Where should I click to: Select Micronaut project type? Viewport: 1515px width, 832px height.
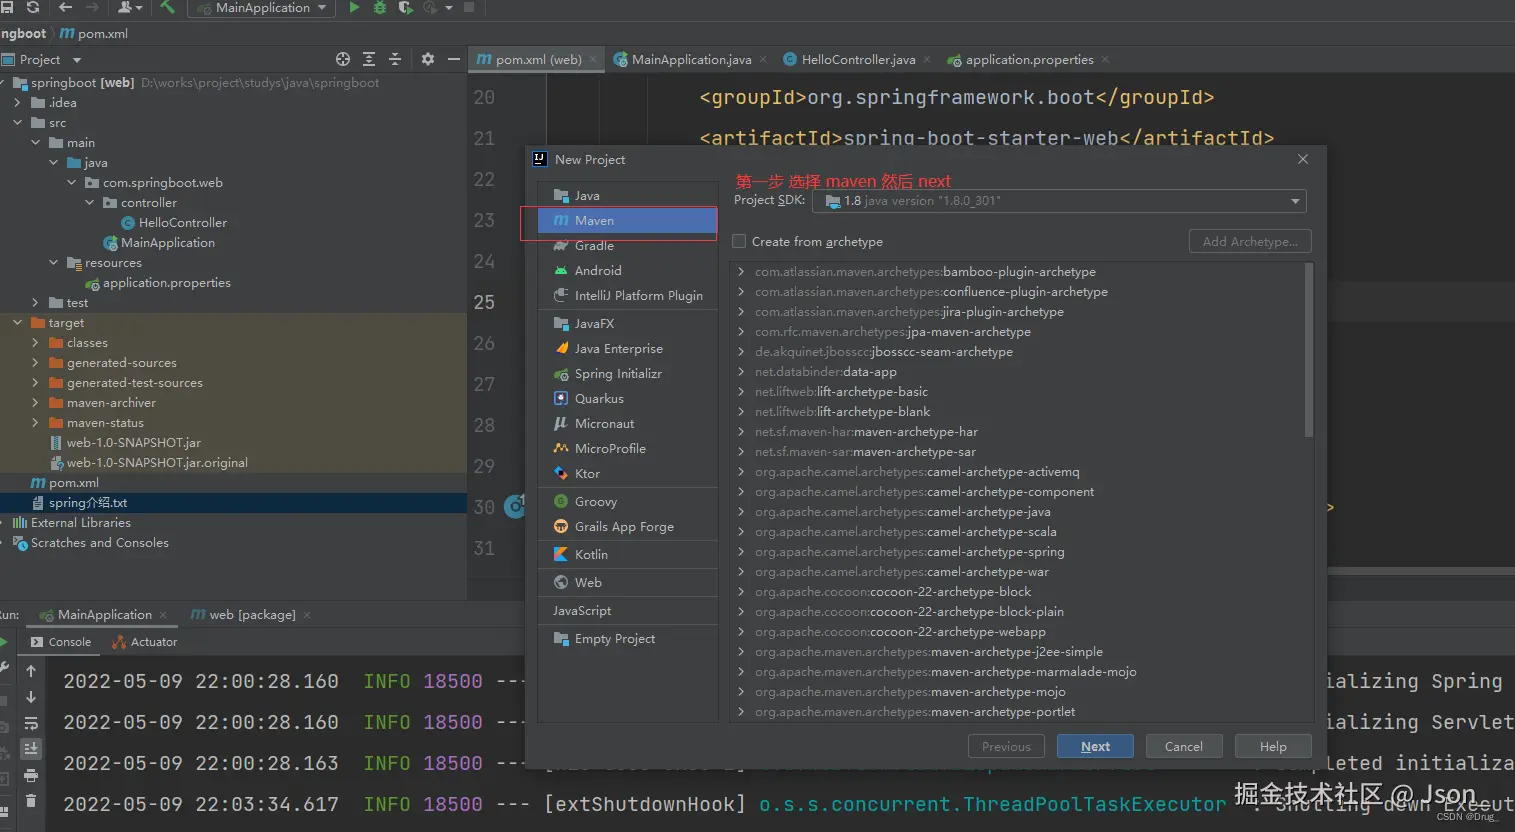coord(628,423)
